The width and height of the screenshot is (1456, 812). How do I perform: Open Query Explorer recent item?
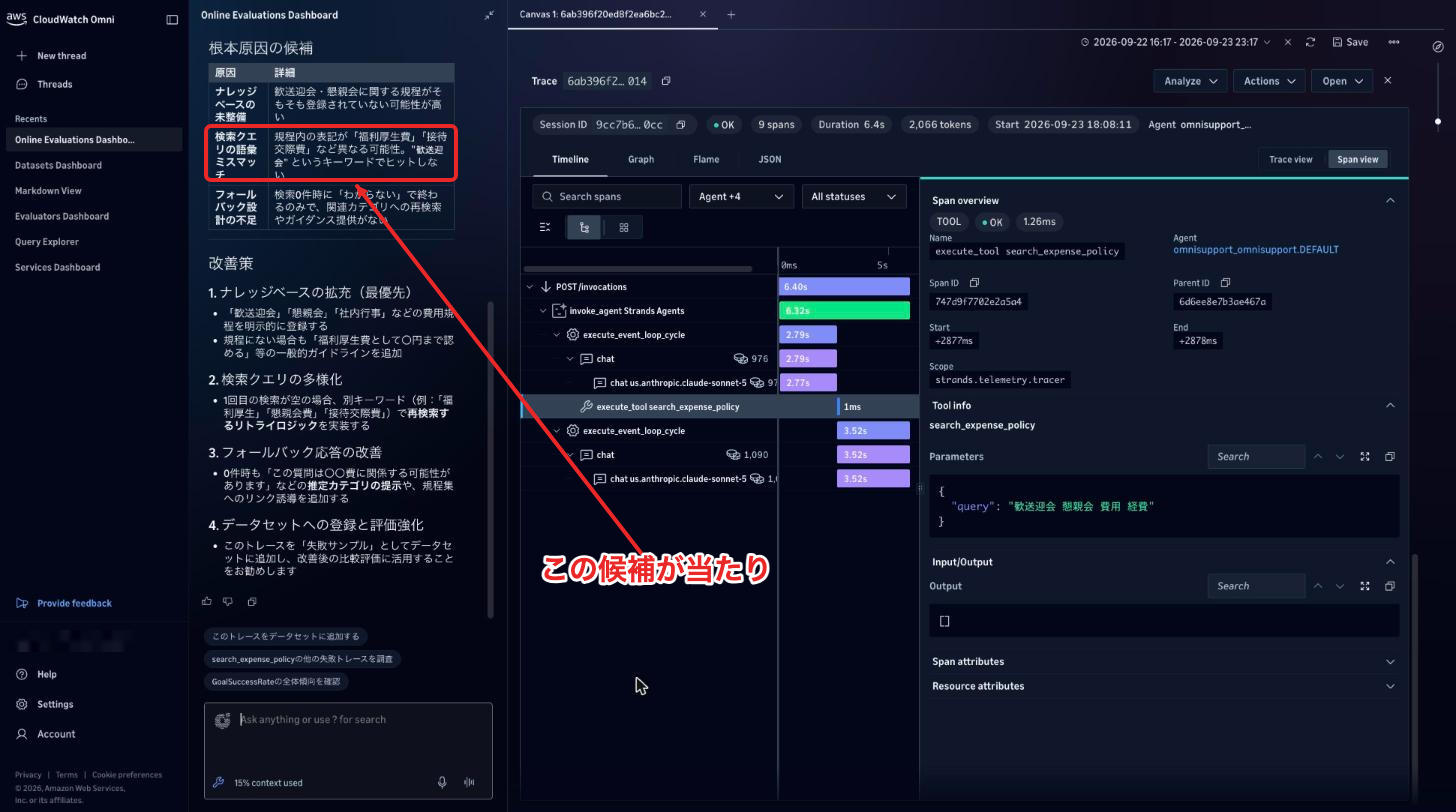tap(47, 241)
